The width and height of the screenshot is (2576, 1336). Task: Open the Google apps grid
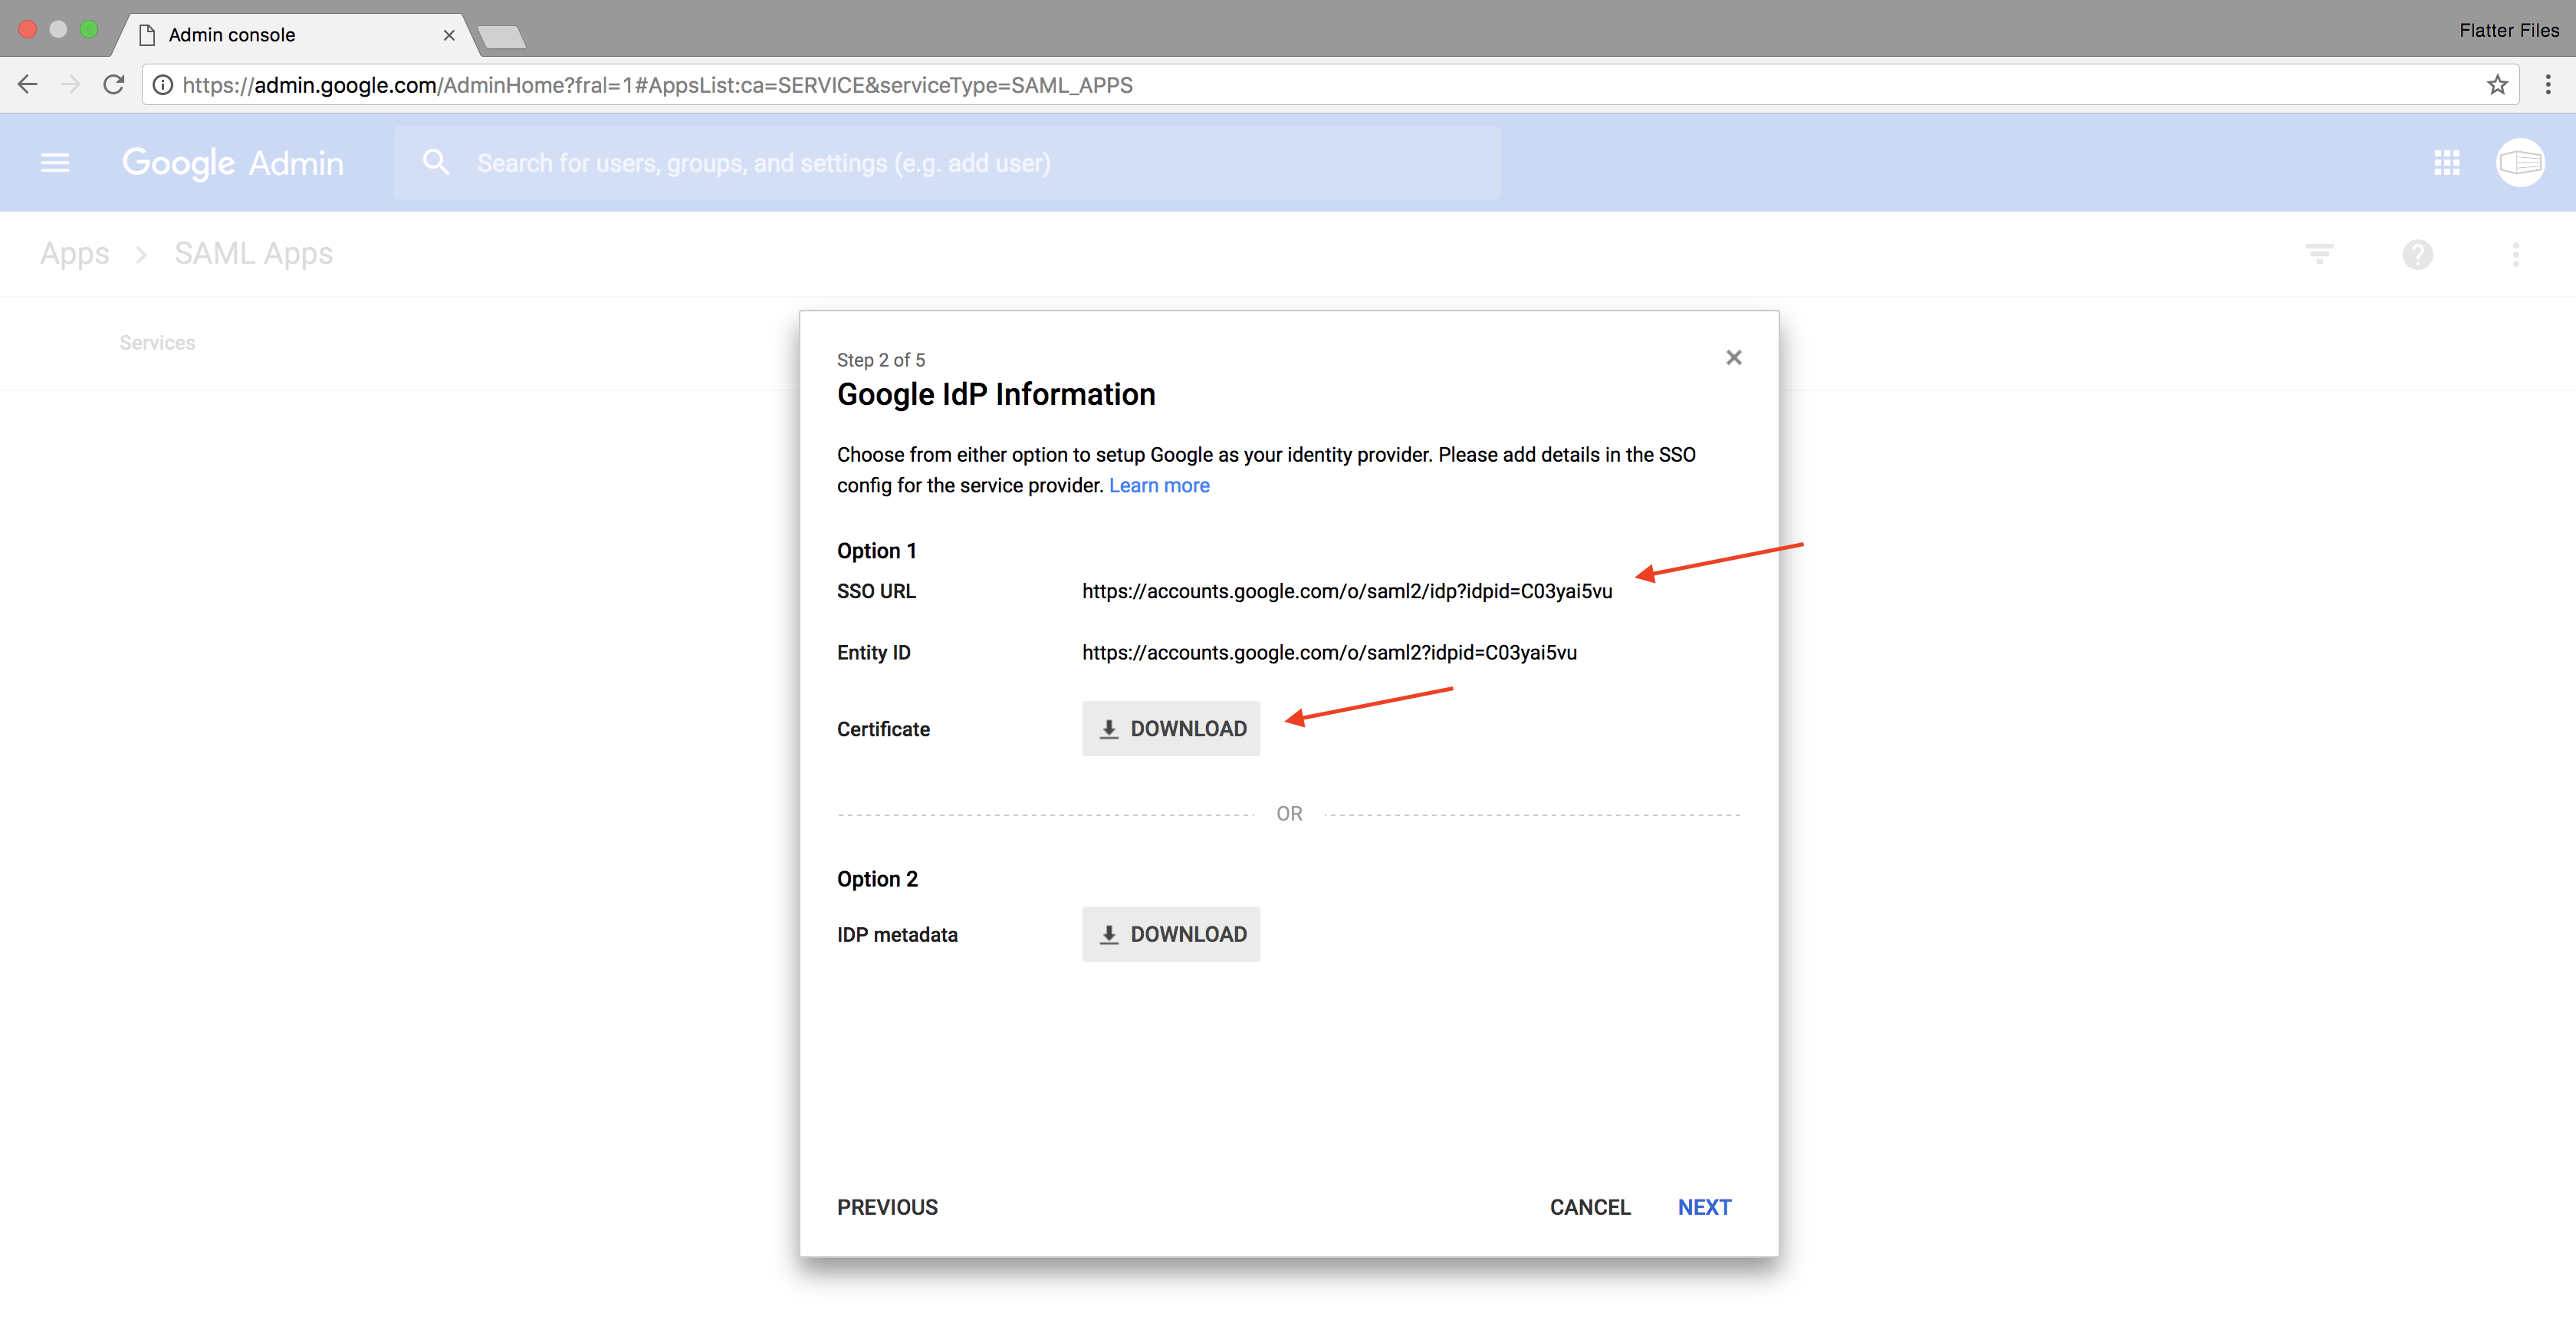2446,163
